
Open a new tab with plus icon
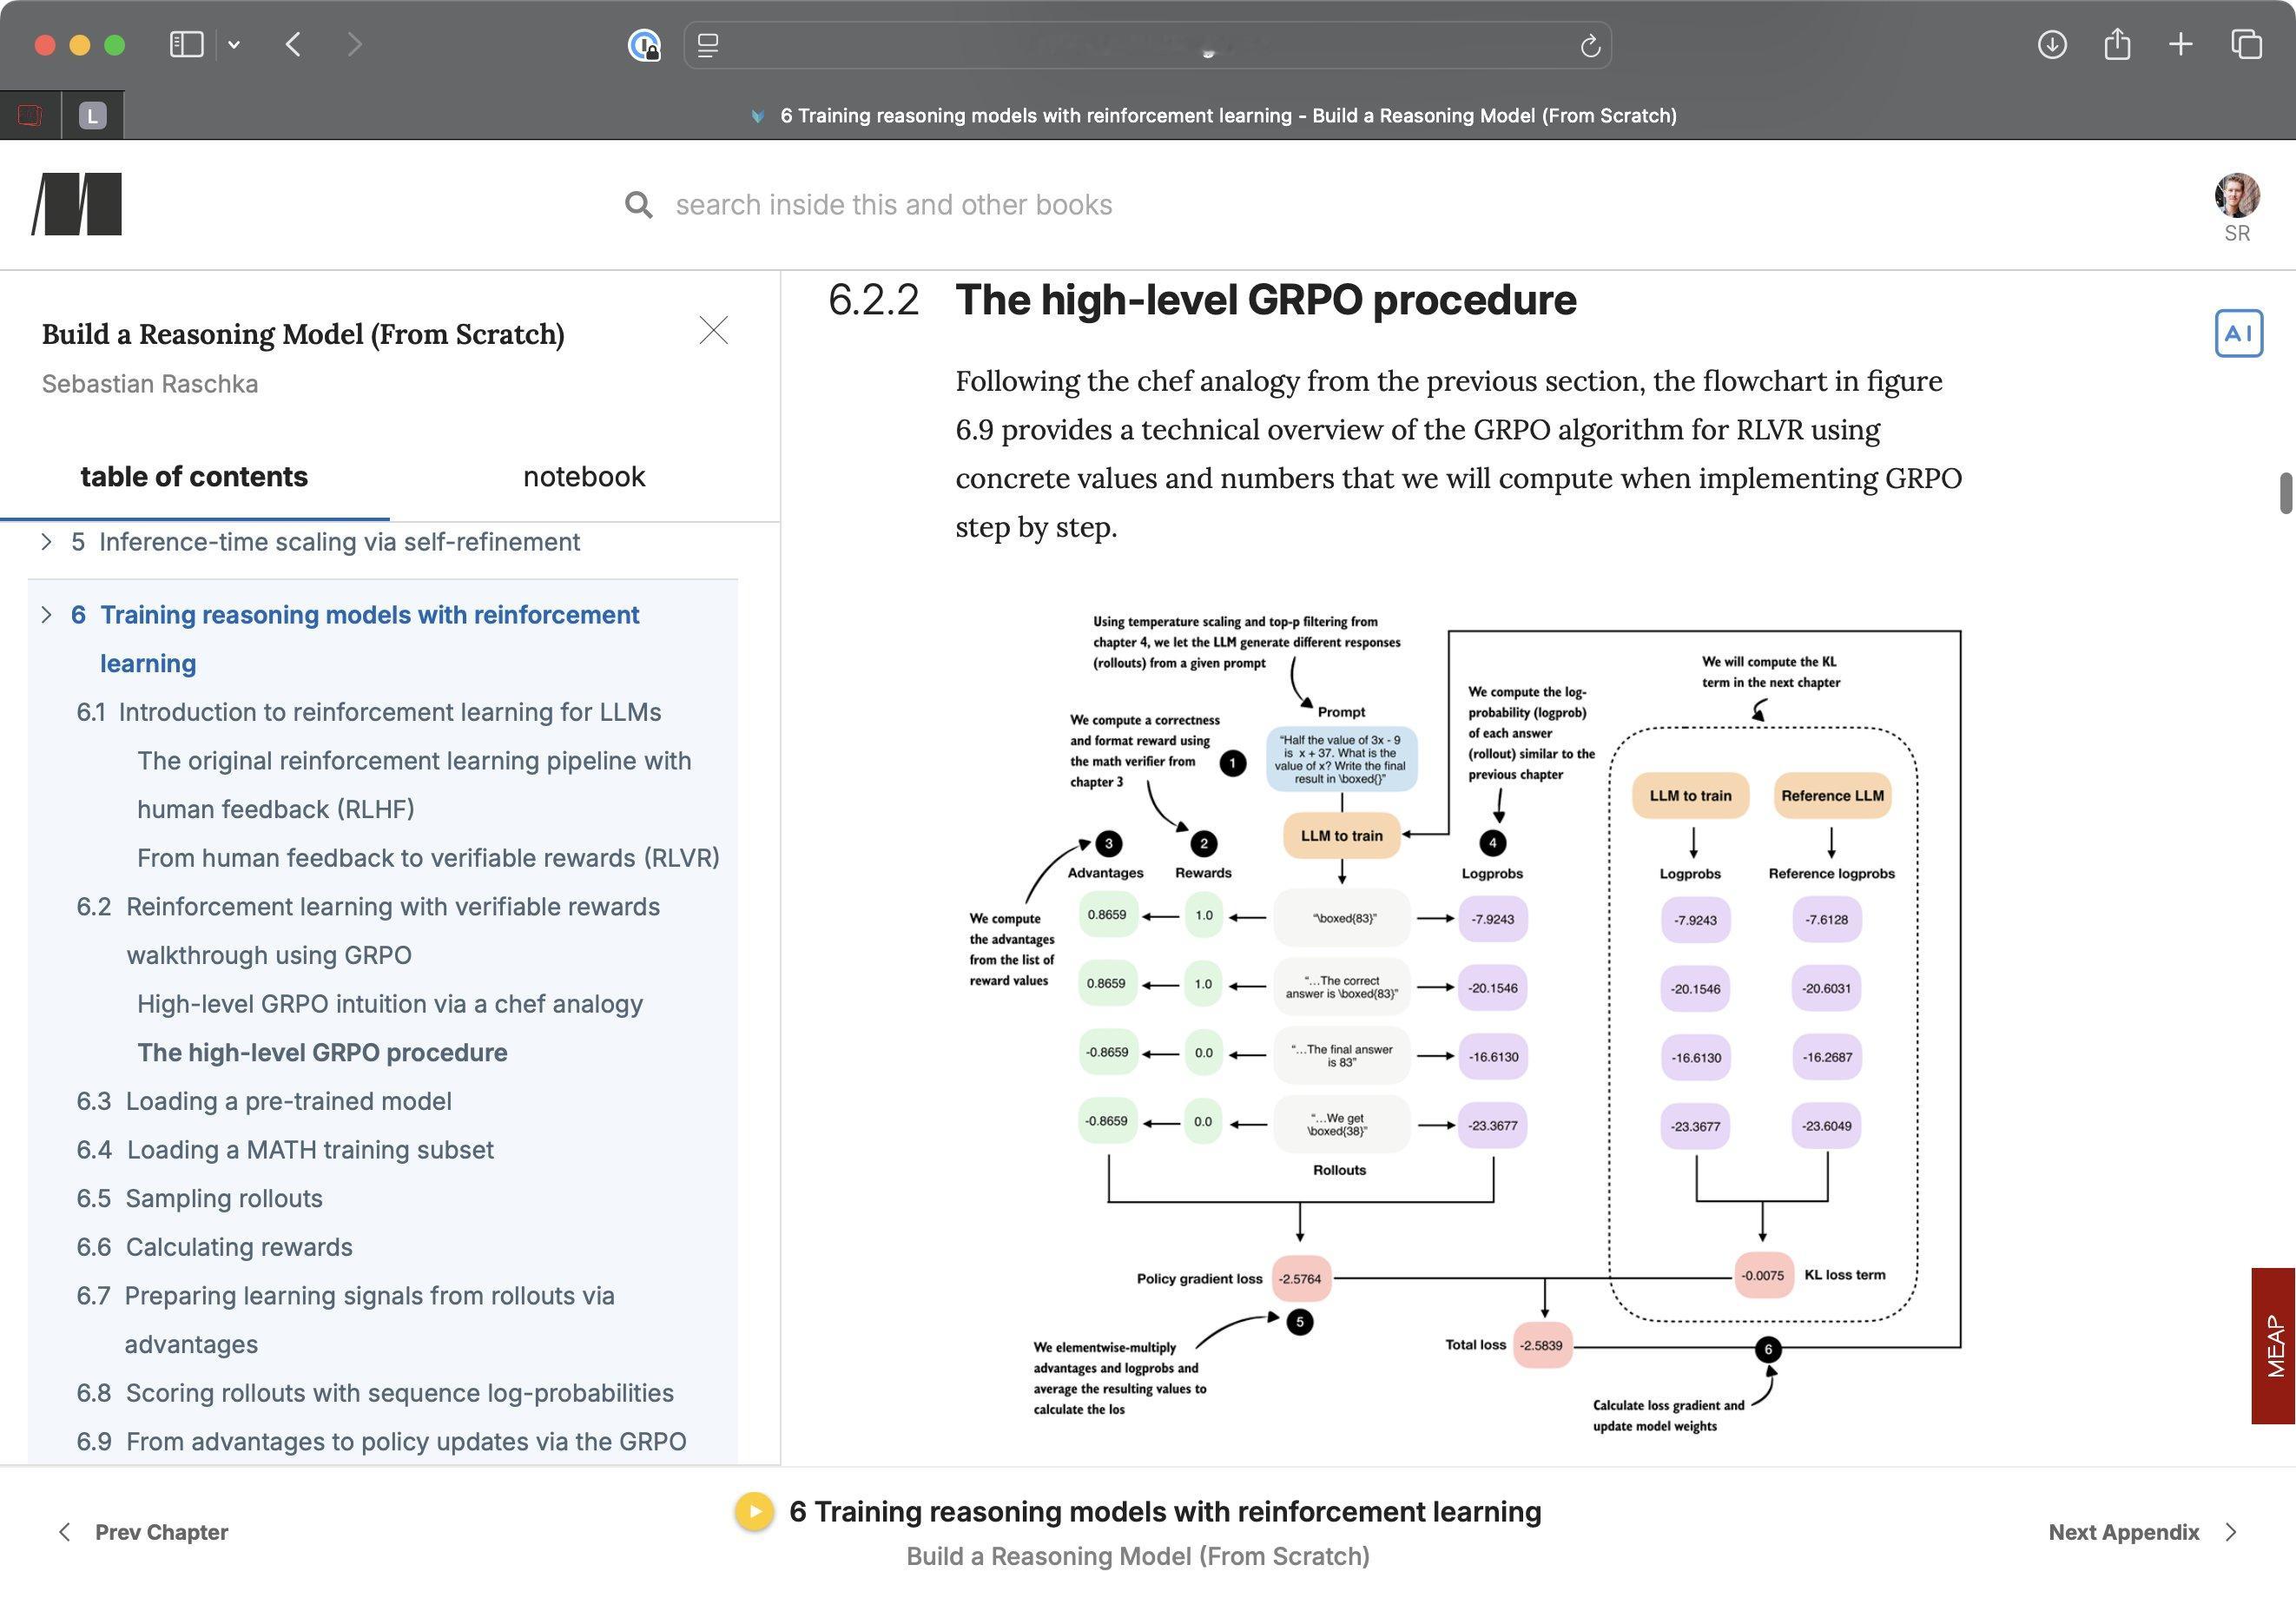[x=2181, y=44]
